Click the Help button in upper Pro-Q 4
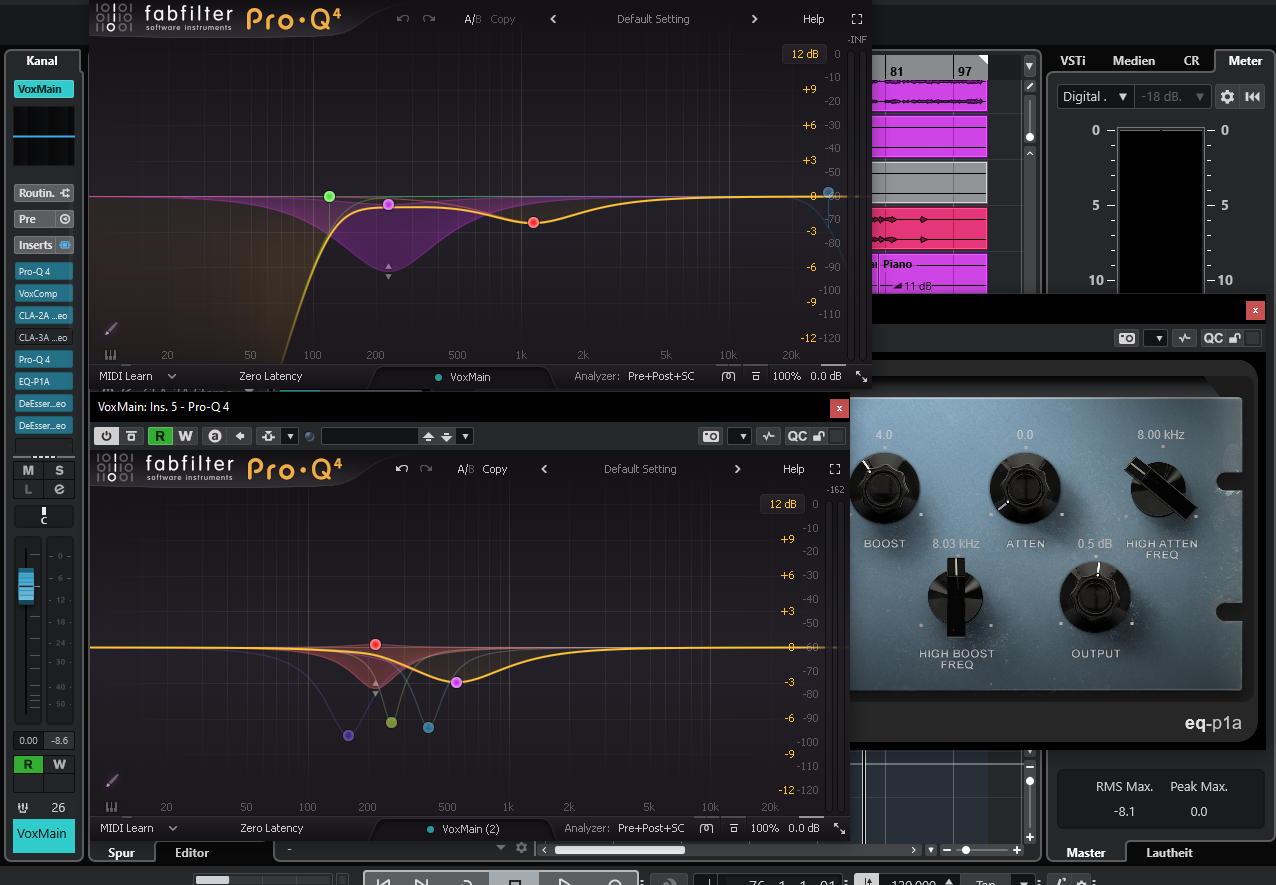The width and height of the screenshot is (1276, 885). click(814, 19)
